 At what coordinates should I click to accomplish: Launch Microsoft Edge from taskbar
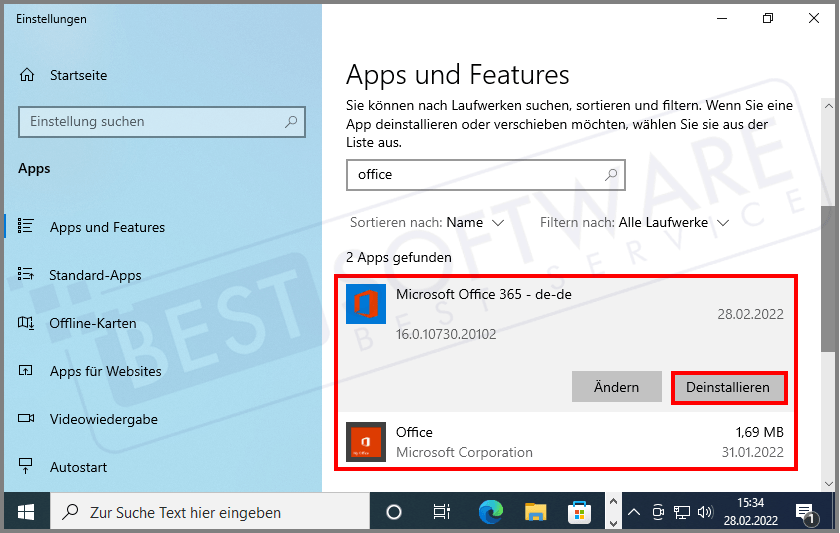[x=490, y=512]
